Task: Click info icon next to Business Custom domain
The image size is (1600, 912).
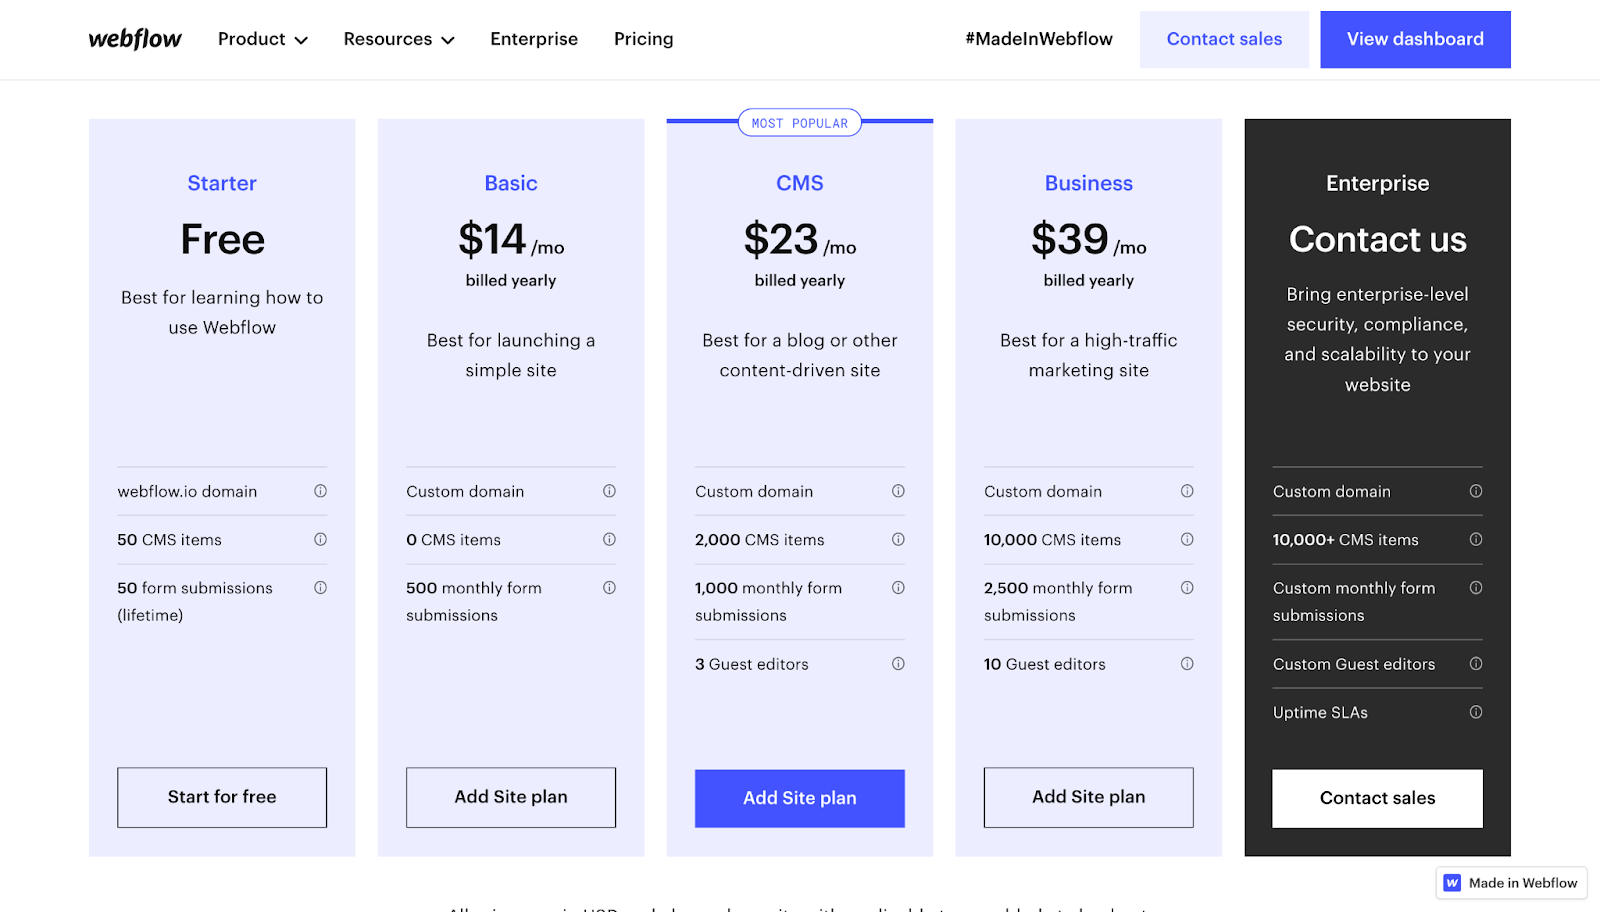Action: 1187,491
